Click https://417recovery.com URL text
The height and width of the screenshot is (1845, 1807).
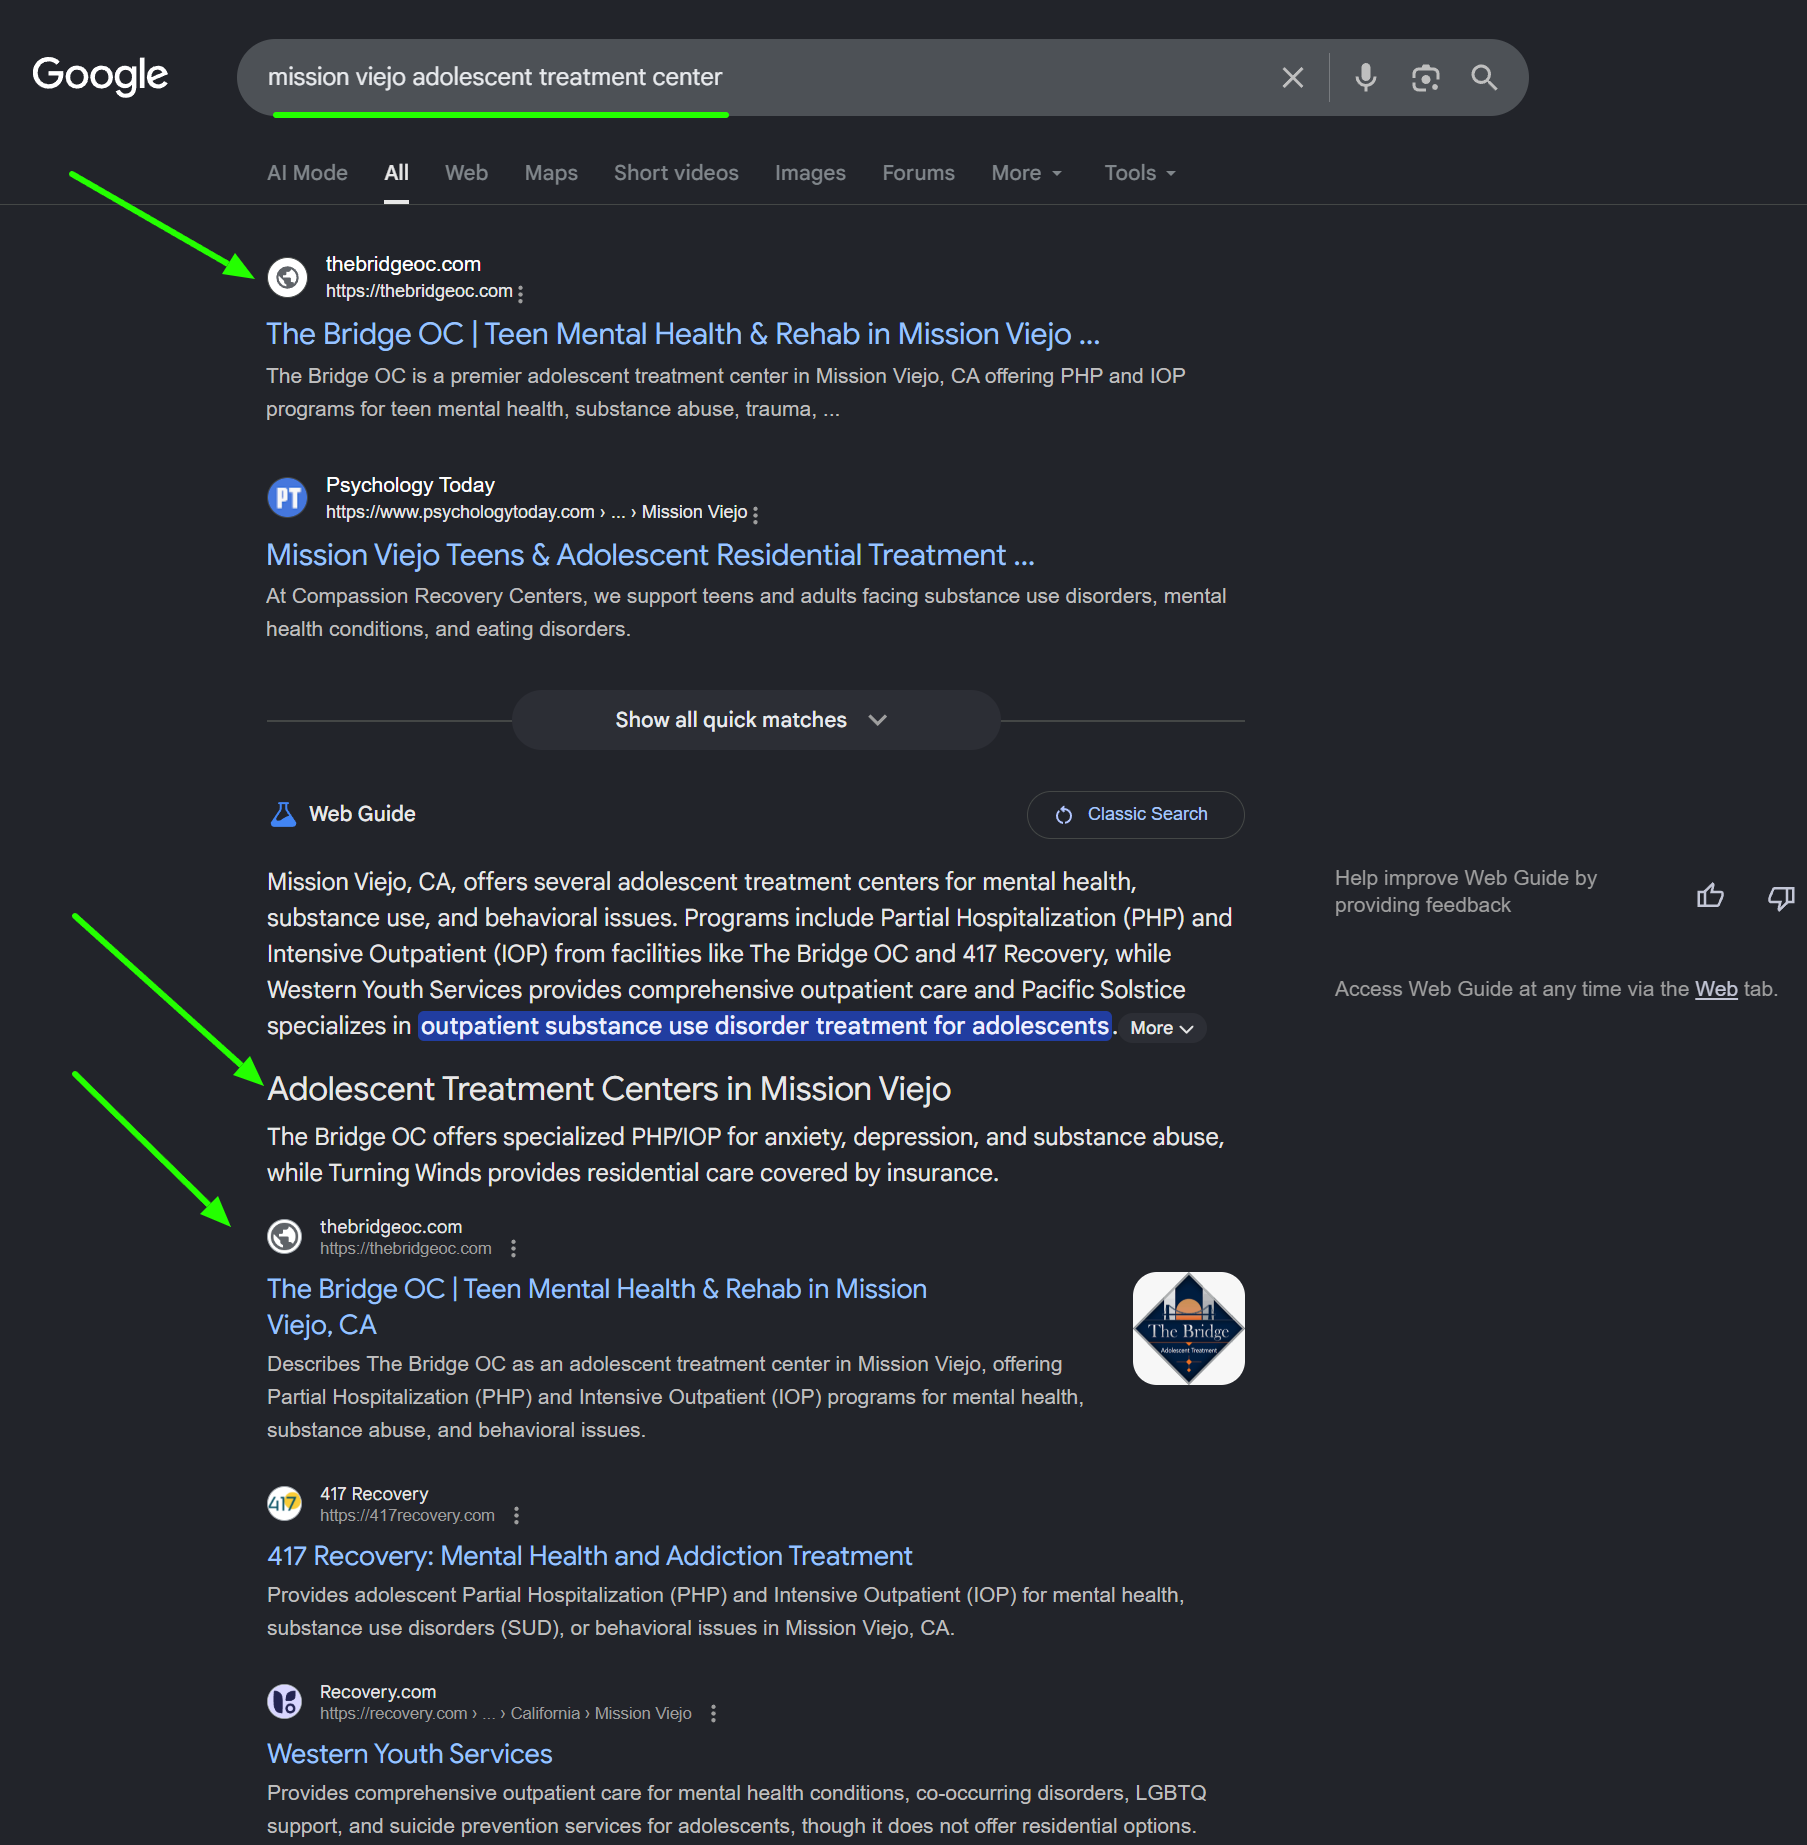(x=407, y=1515)
